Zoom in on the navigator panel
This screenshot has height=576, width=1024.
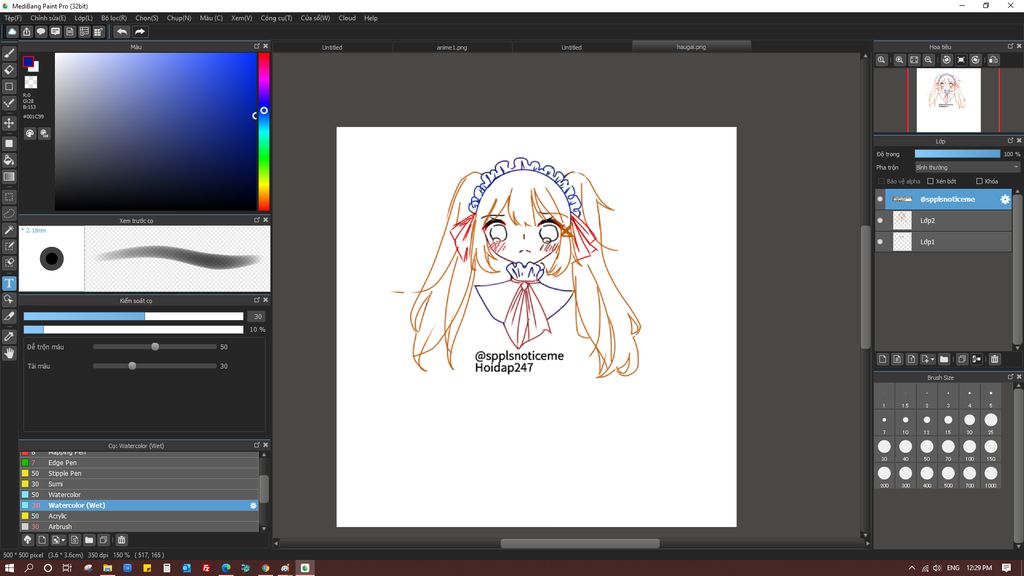pyautogui.click(x=899, y=60)
